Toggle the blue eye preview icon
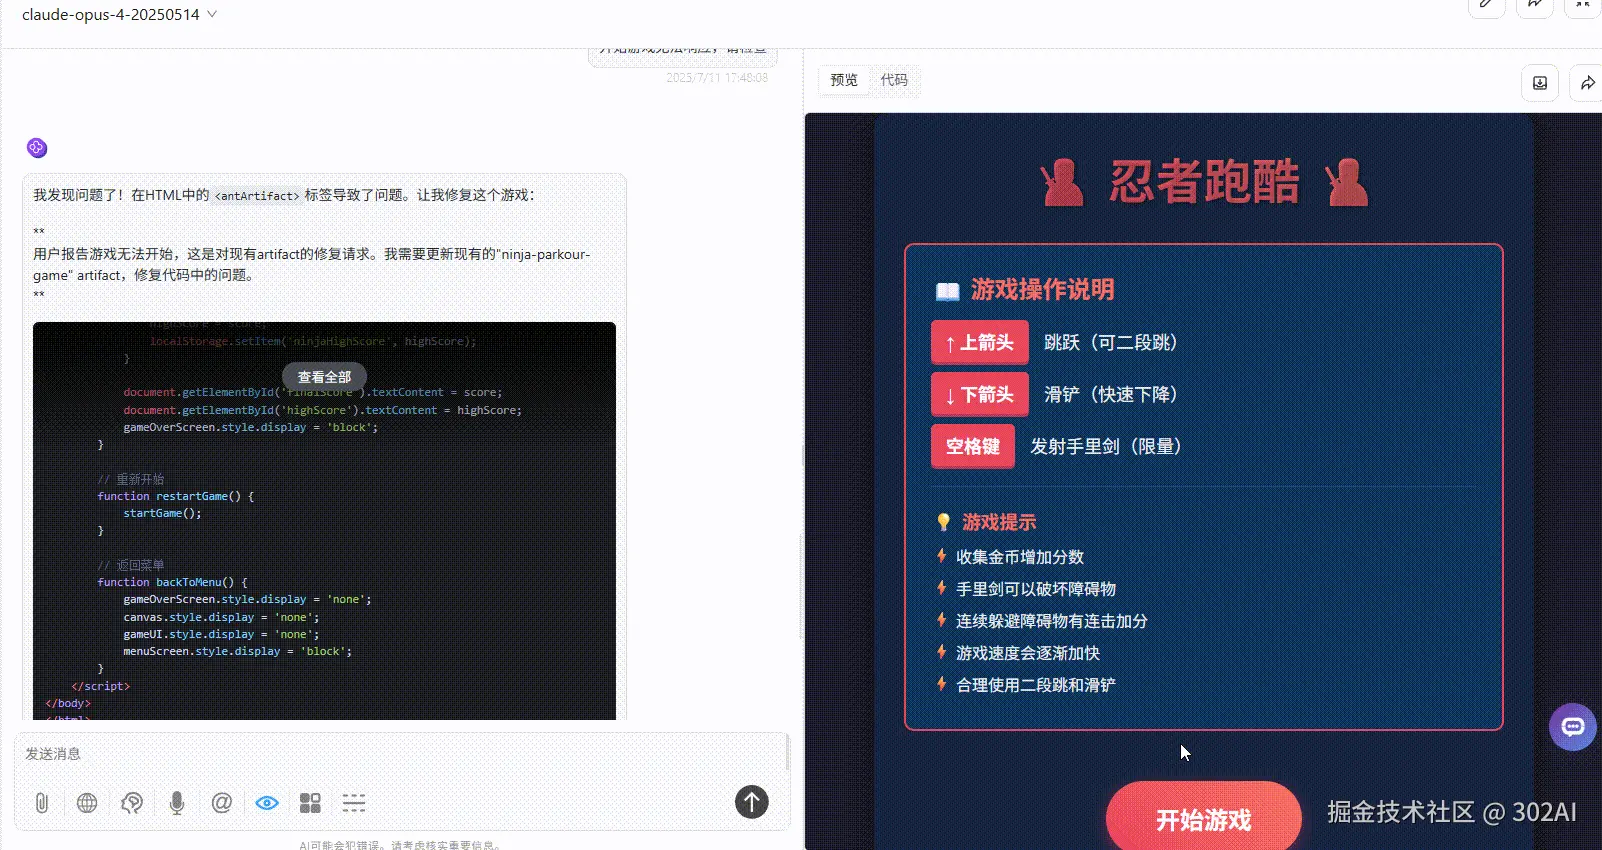This screenshot has width=1602, height=850. tap(267, 803)
